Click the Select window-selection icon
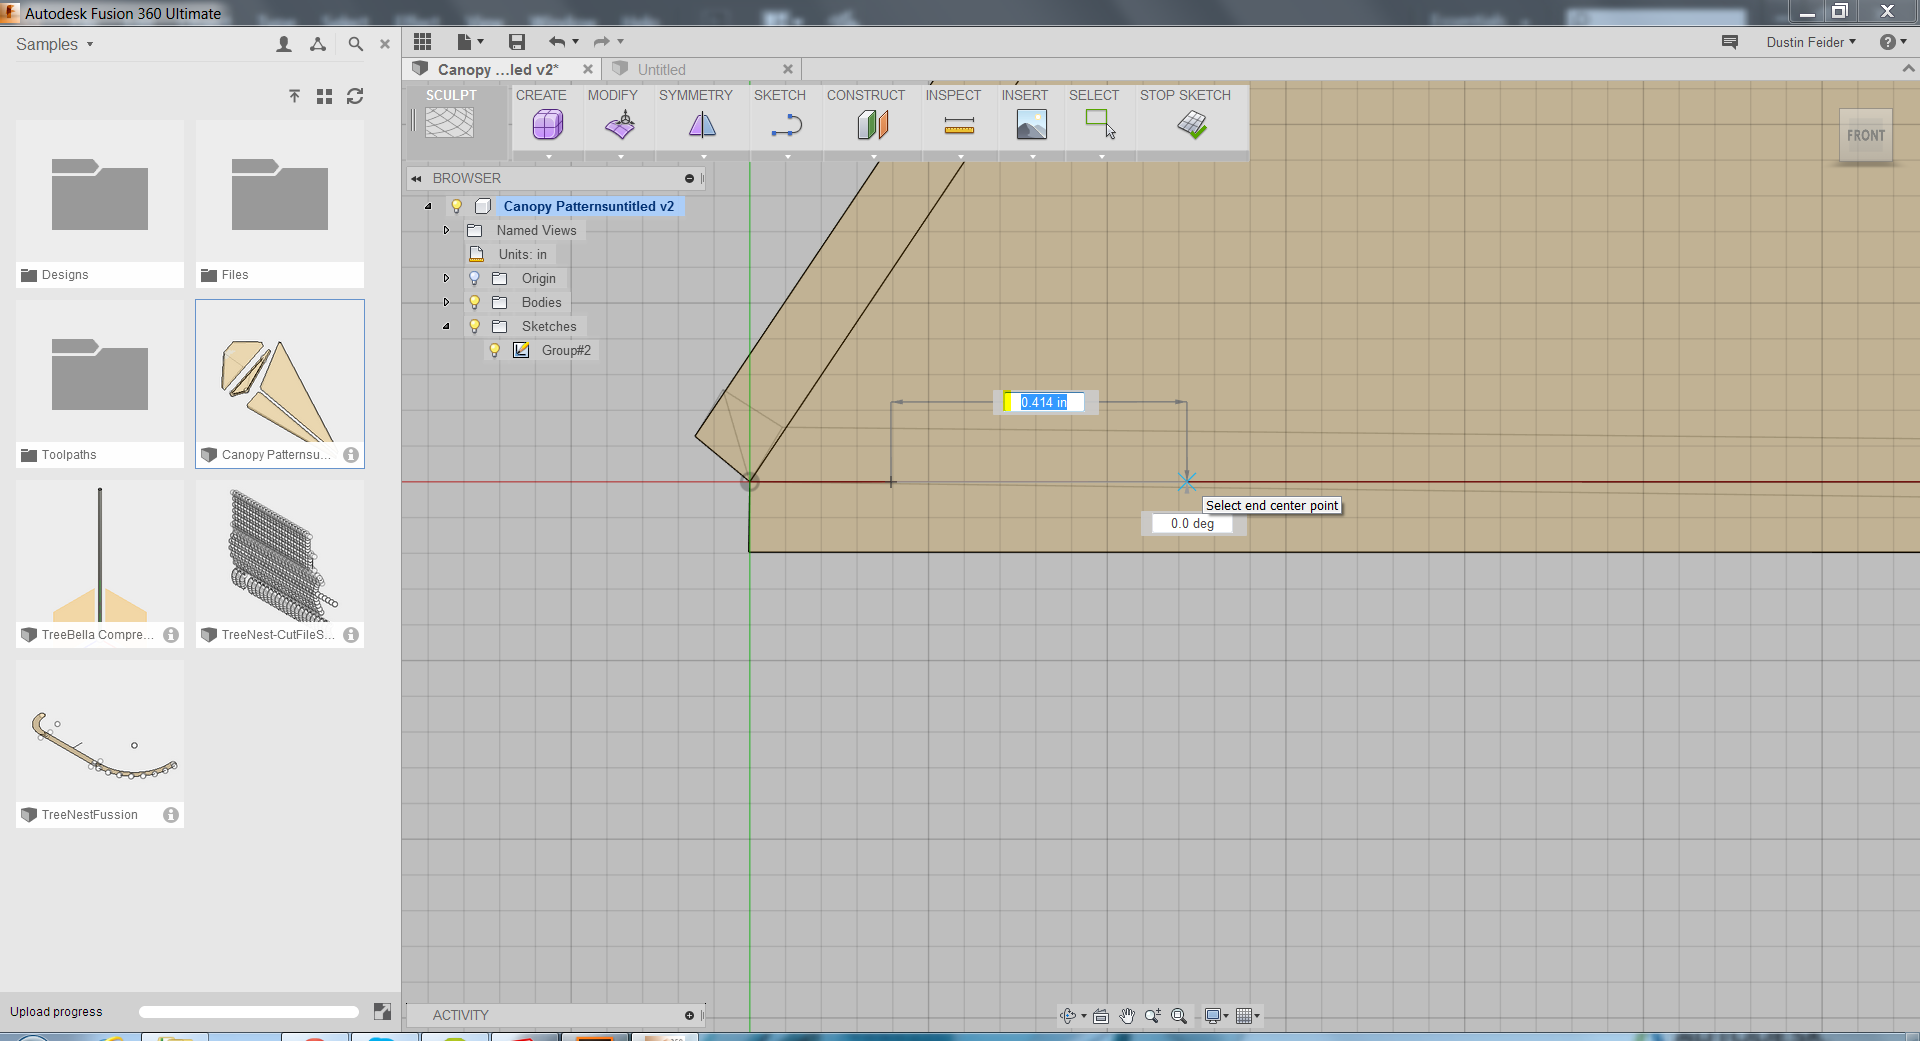Screen dimensions: 1920x1041 click(x=1100, y=124)
